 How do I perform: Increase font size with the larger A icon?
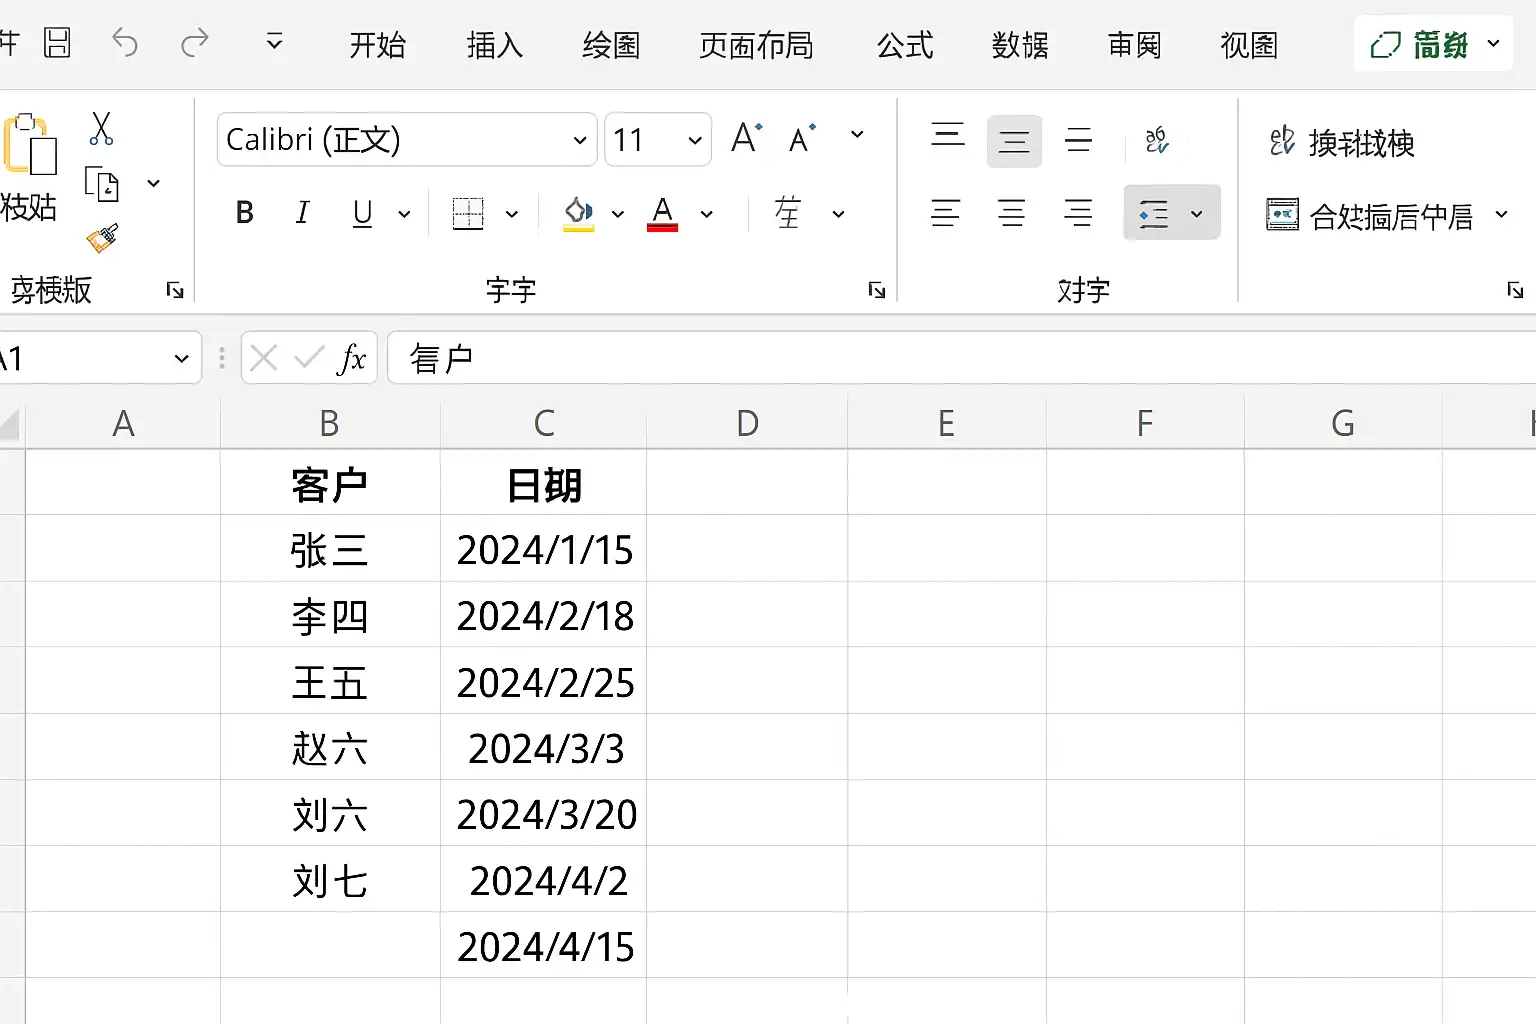[x=747, y=137]
